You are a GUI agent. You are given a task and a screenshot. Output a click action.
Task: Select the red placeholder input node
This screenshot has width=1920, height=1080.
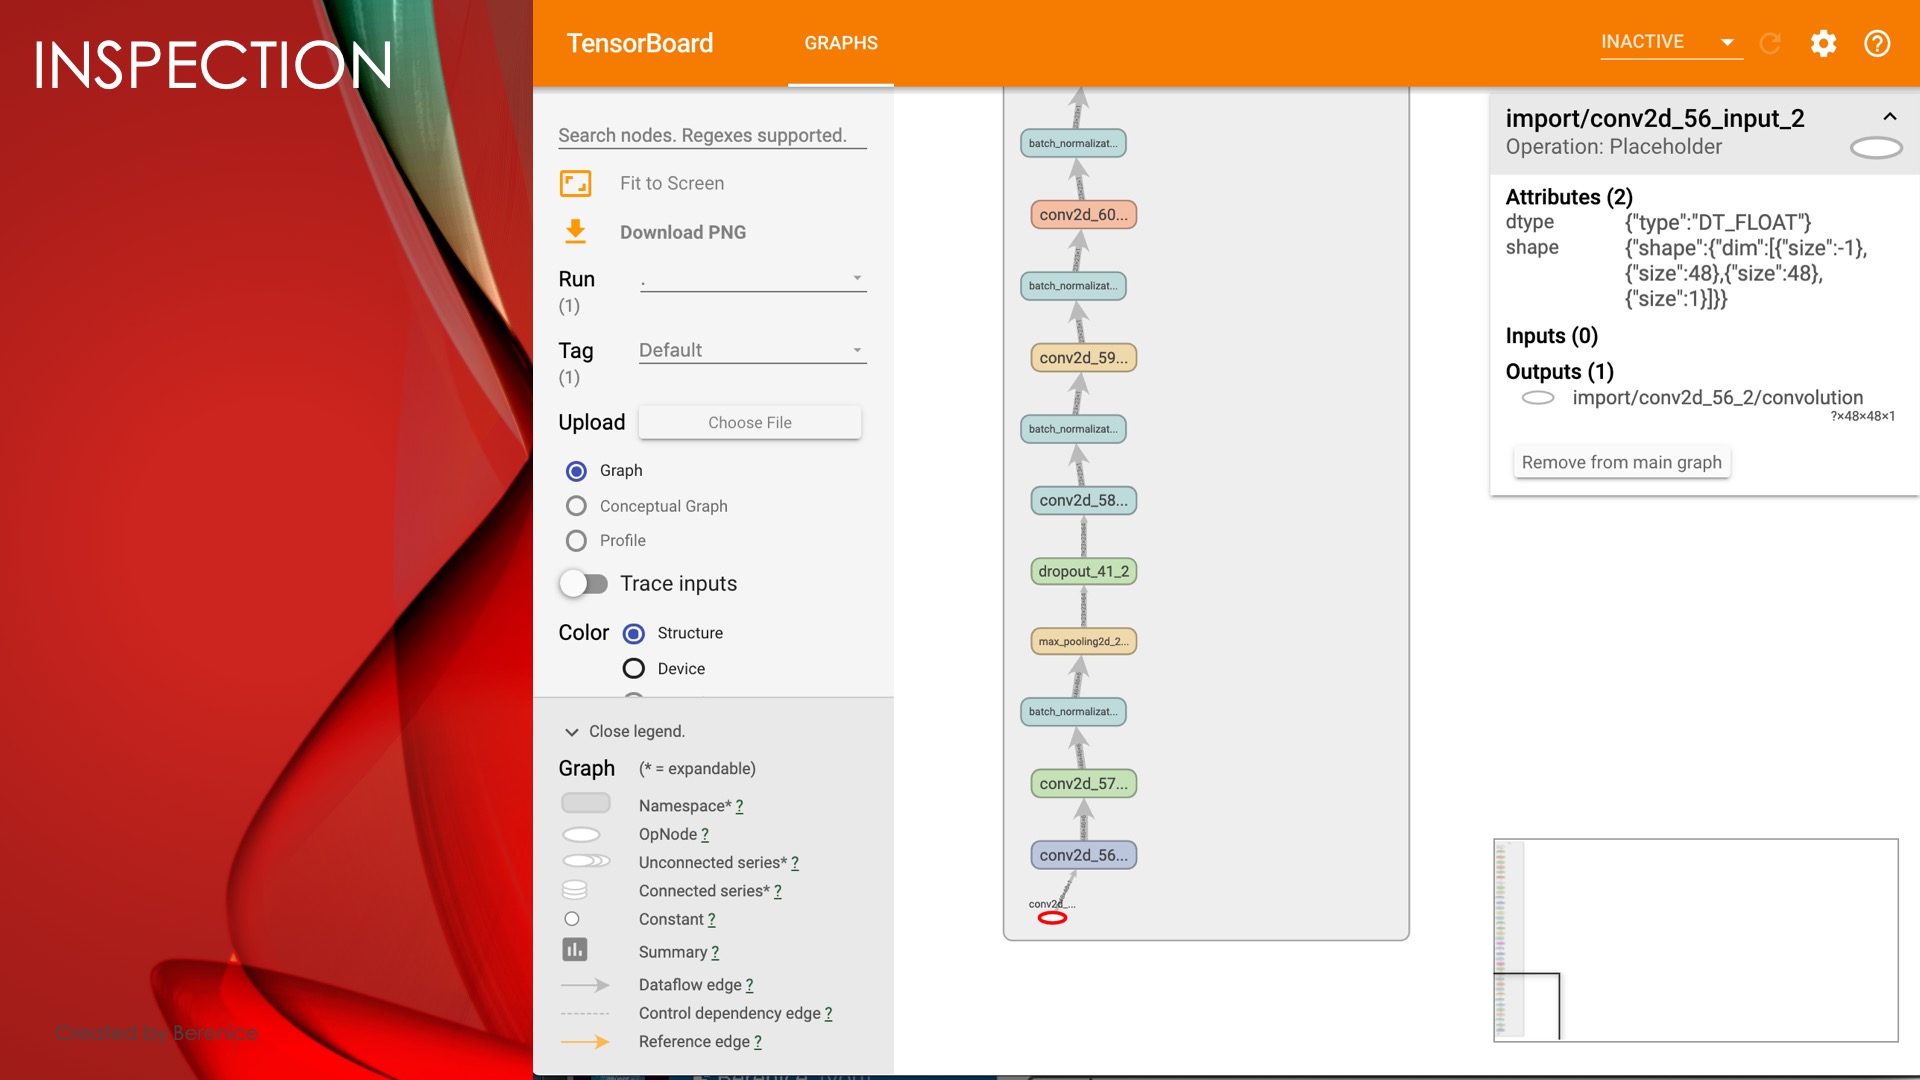point(1052,918)
